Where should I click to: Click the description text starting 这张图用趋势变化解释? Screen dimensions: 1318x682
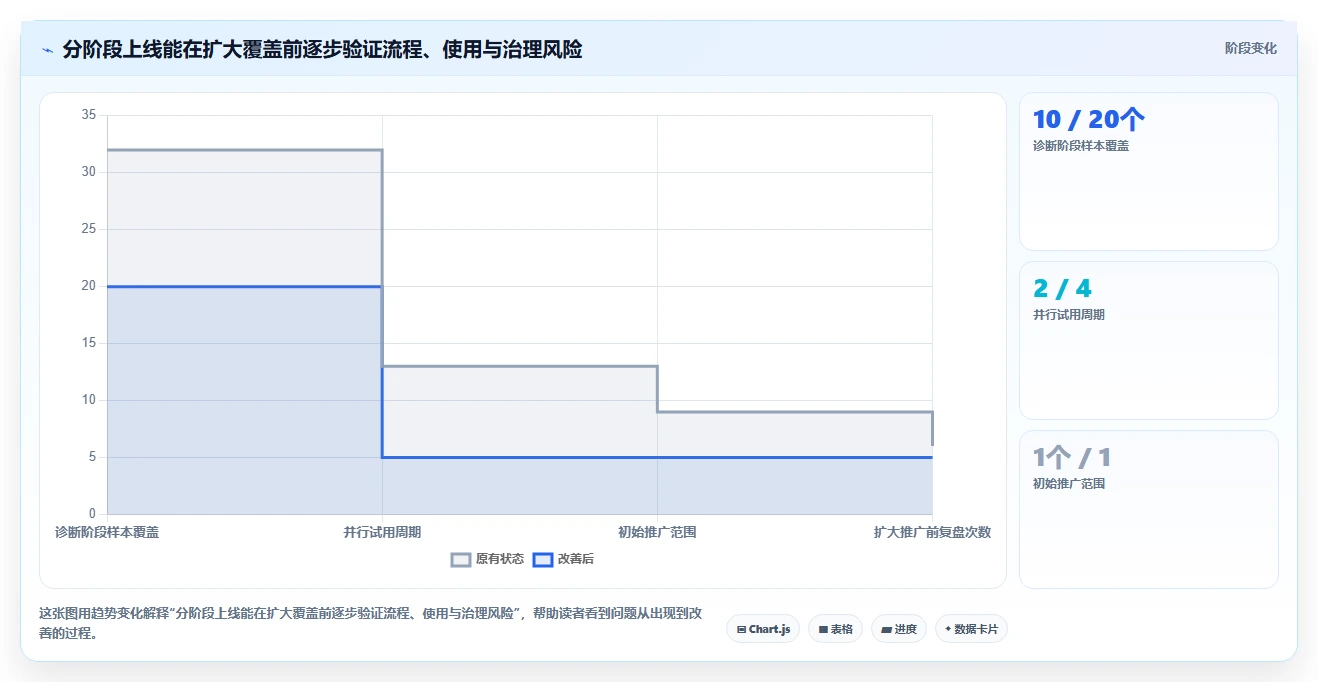tap(369, 623)
